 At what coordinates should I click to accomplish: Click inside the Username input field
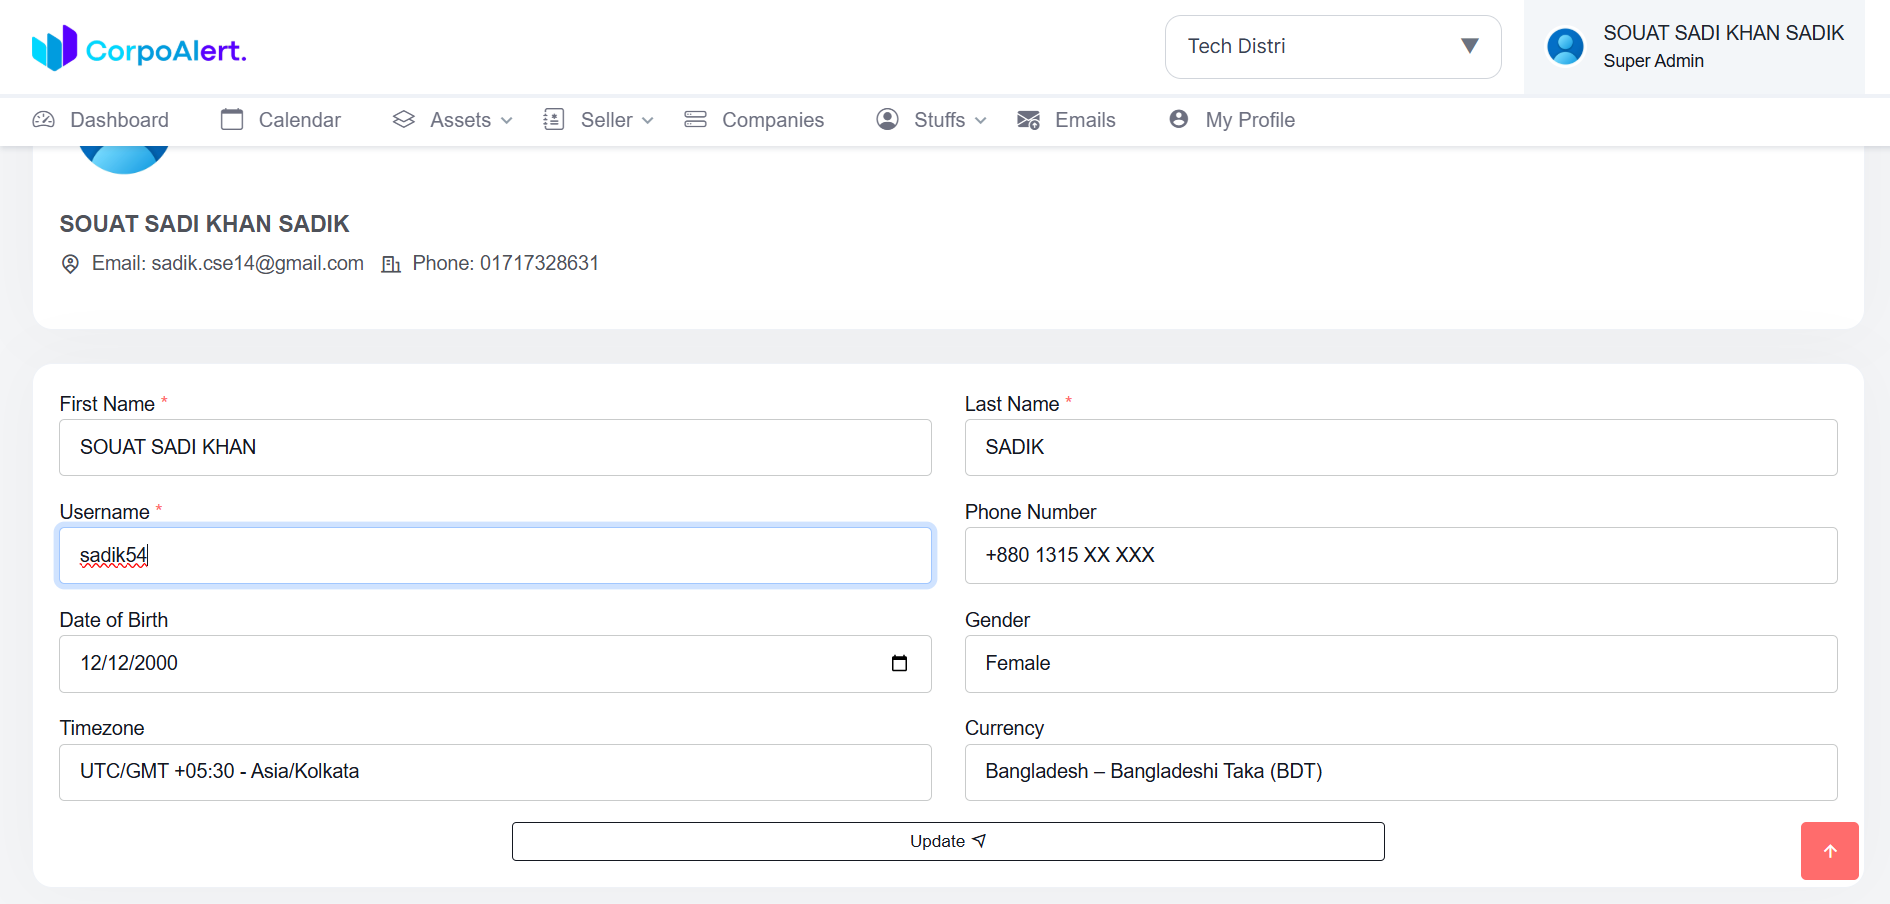tap(495, 555)
